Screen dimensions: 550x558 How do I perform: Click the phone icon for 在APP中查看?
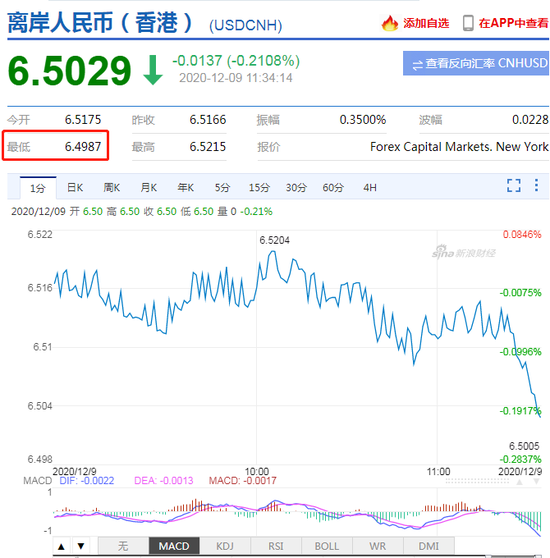click(x=468, y=23)
